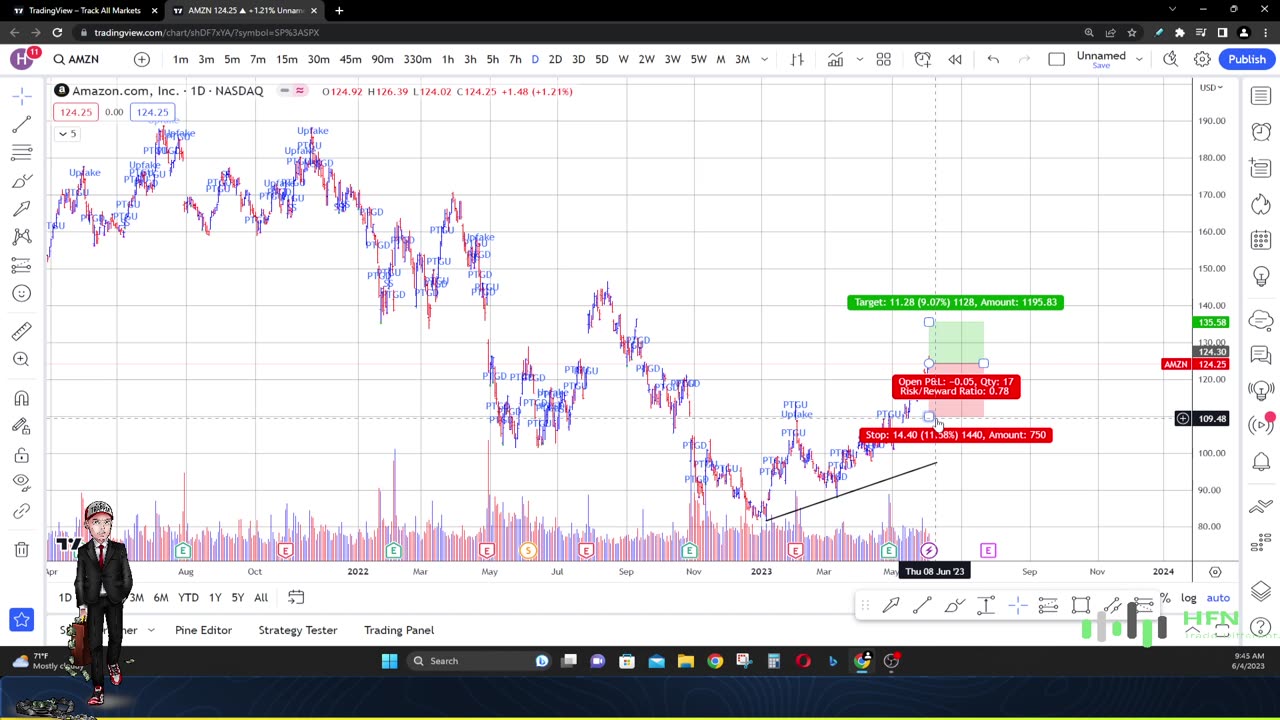Screen dimensions: 1280x720
Task: Open the ideas lightbulb in right sidebar
Action: click(1260, 276)
